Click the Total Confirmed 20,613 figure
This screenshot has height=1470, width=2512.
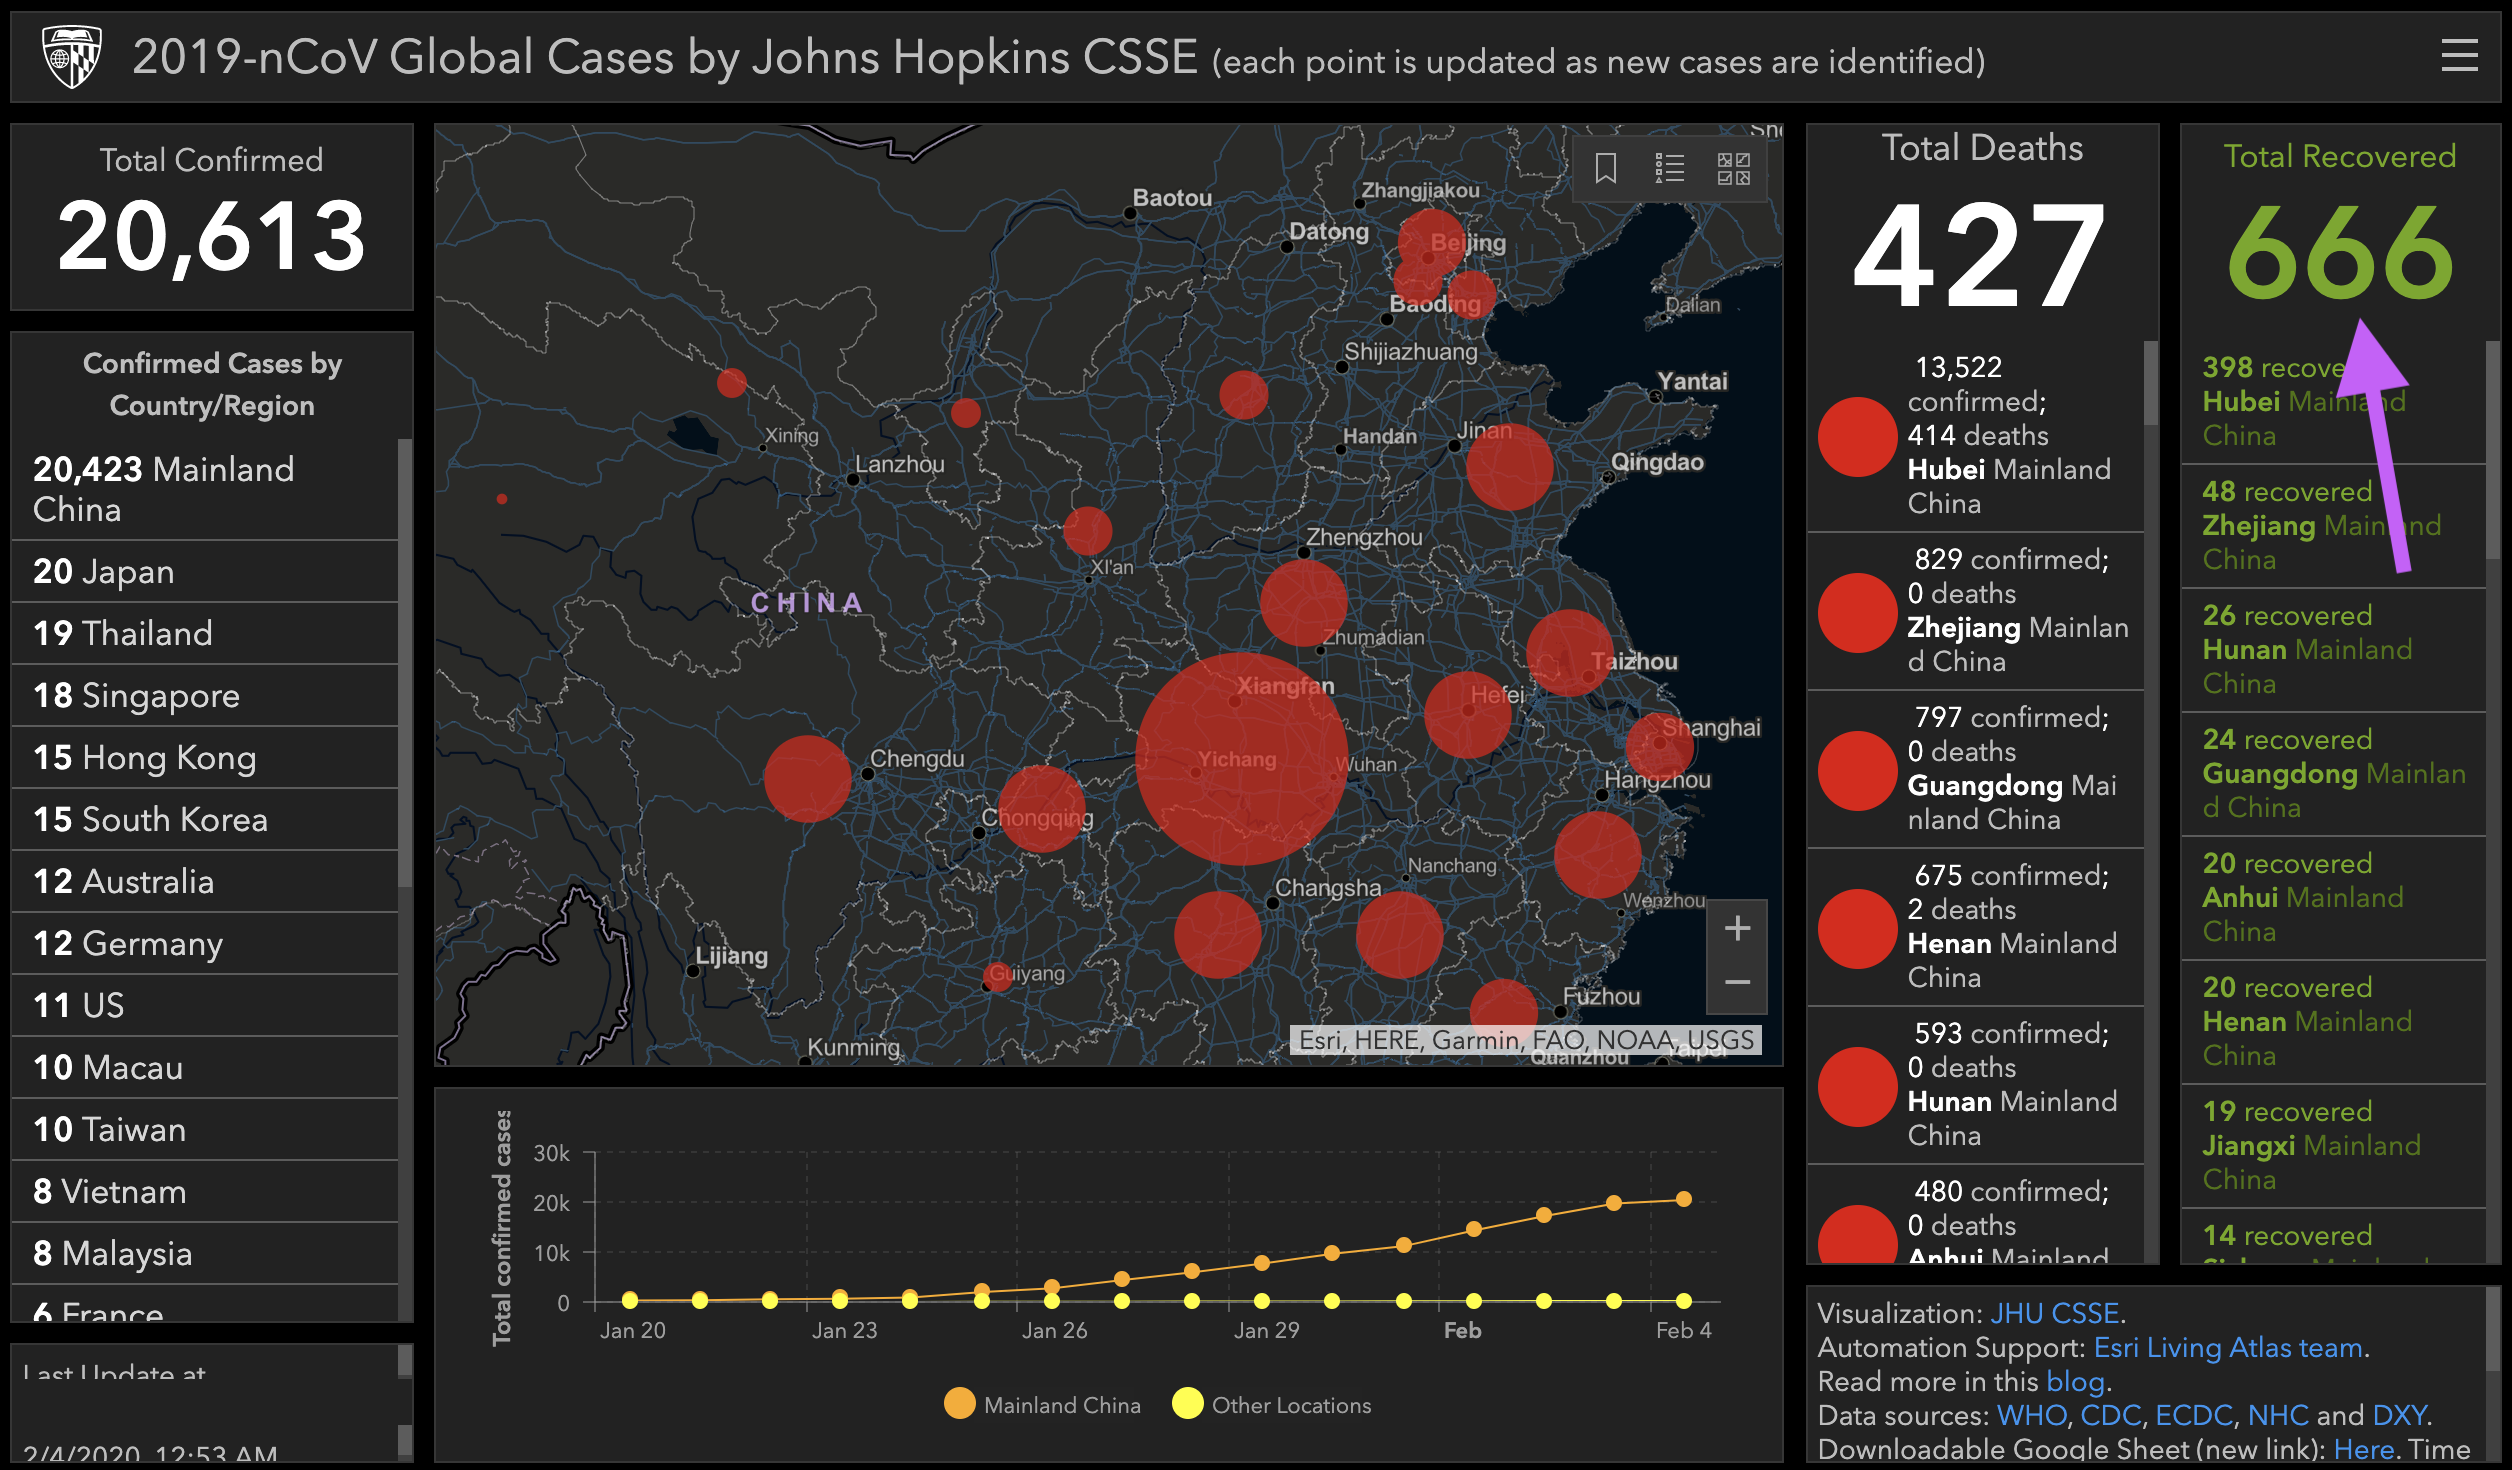coord(211,236)
